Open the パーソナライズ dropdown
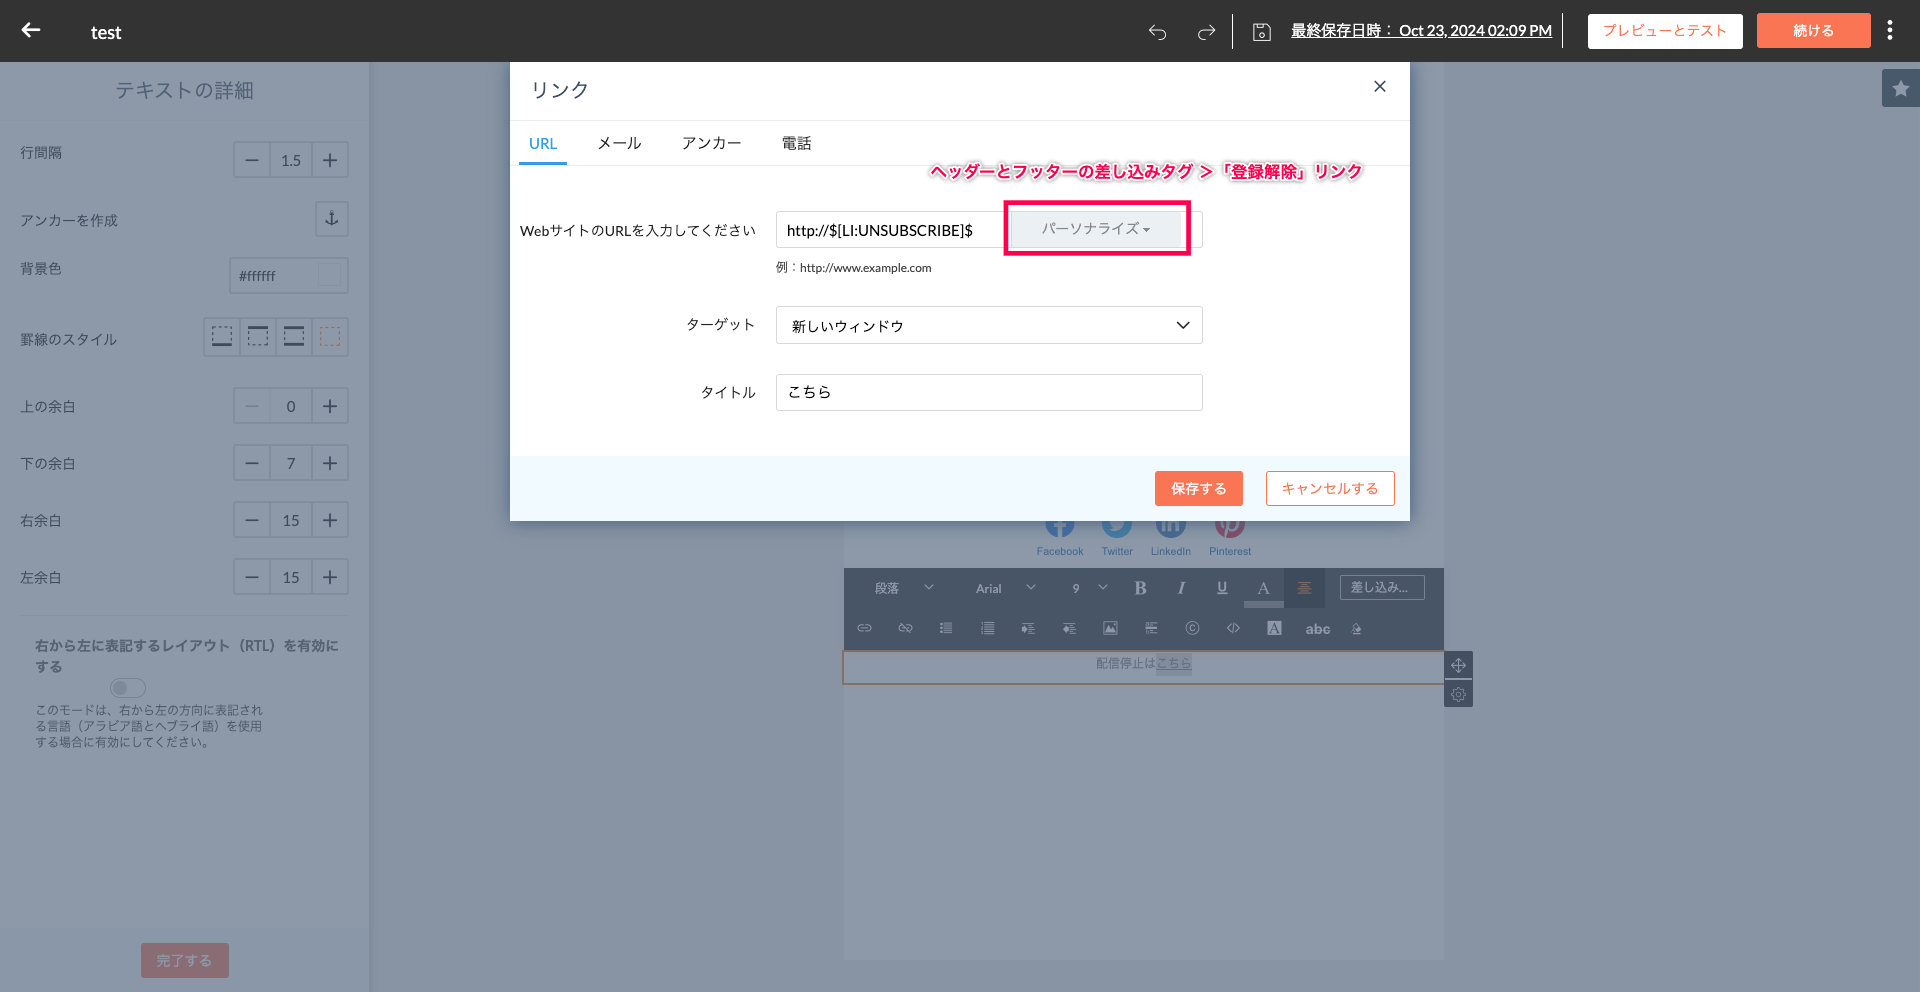Viewport: 1920px width, 992px height. pyautogui.click(x=1096, y=229)
